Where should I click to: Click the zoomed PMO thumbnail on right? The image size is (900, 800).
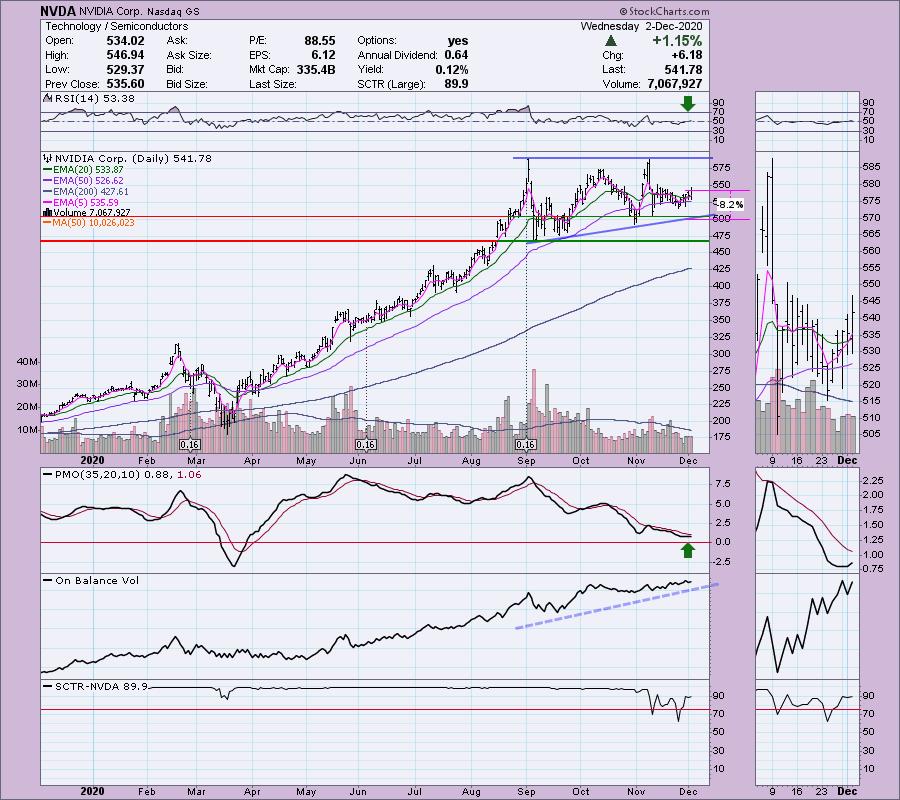tap(807, 521)
